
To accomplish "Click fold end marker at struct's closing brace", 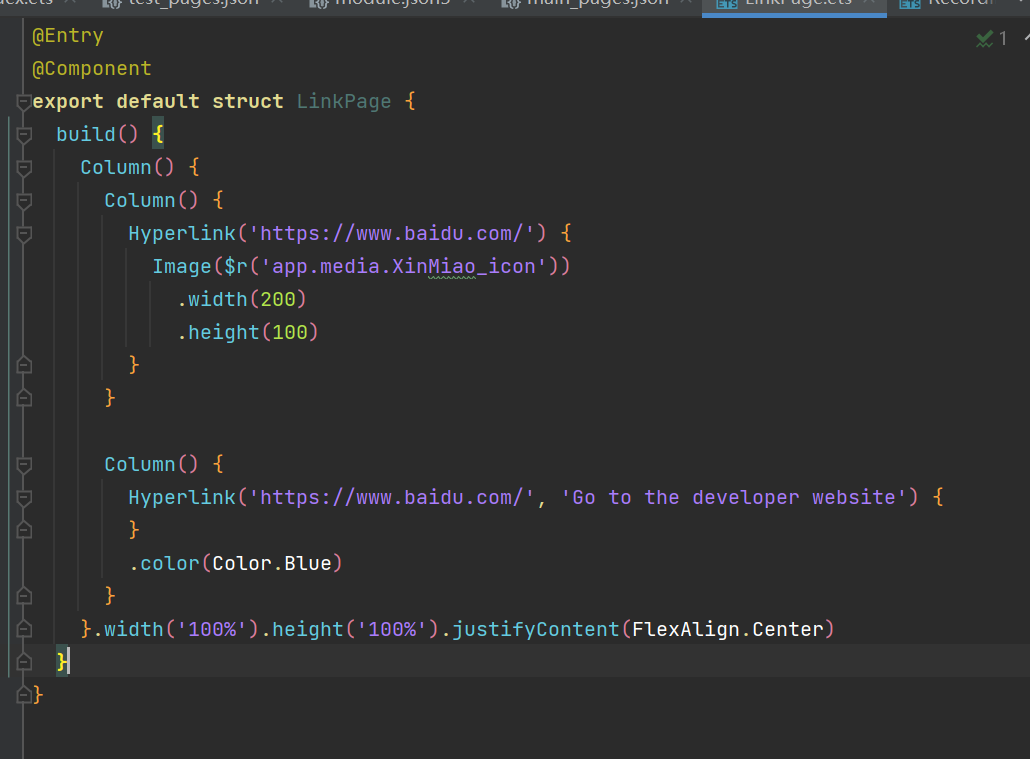I will [x=24, y=695].
